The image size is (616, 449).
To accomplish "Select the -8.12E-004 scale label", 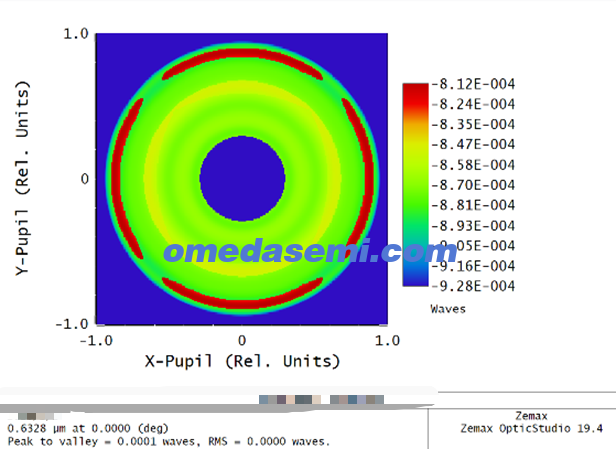I will (473, 84).
